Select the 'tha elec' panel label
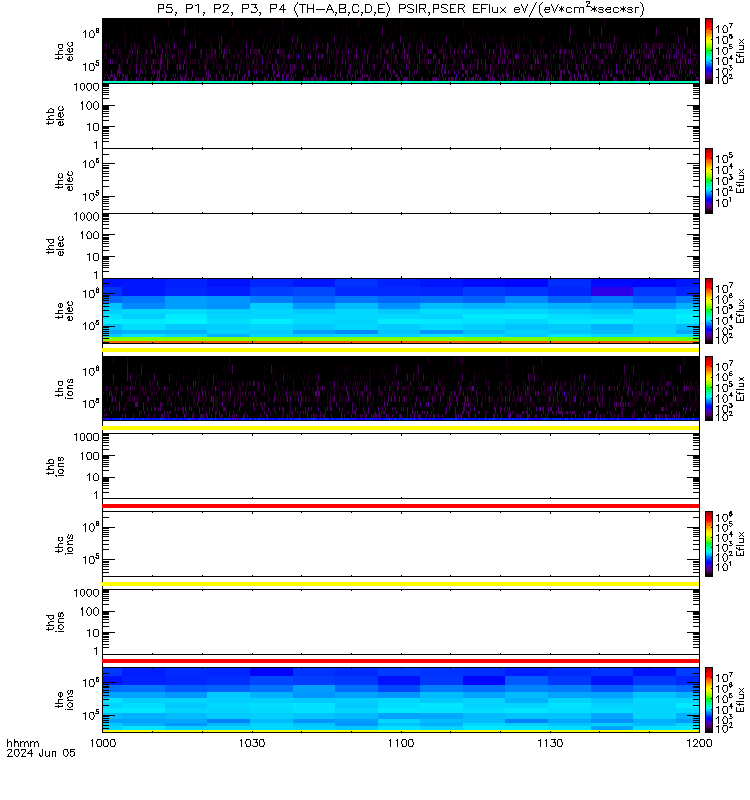 pos(64,51)
